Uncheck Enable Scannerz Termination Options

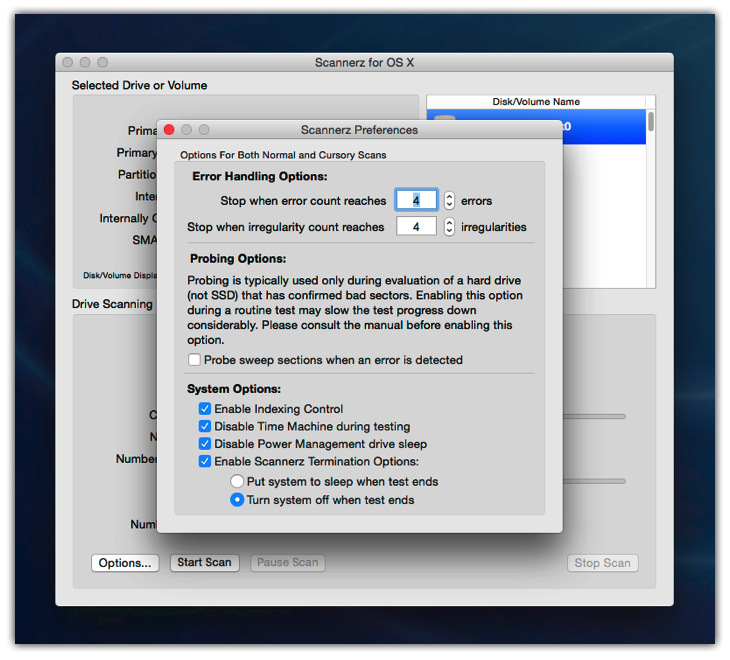(x=204, y=461)
